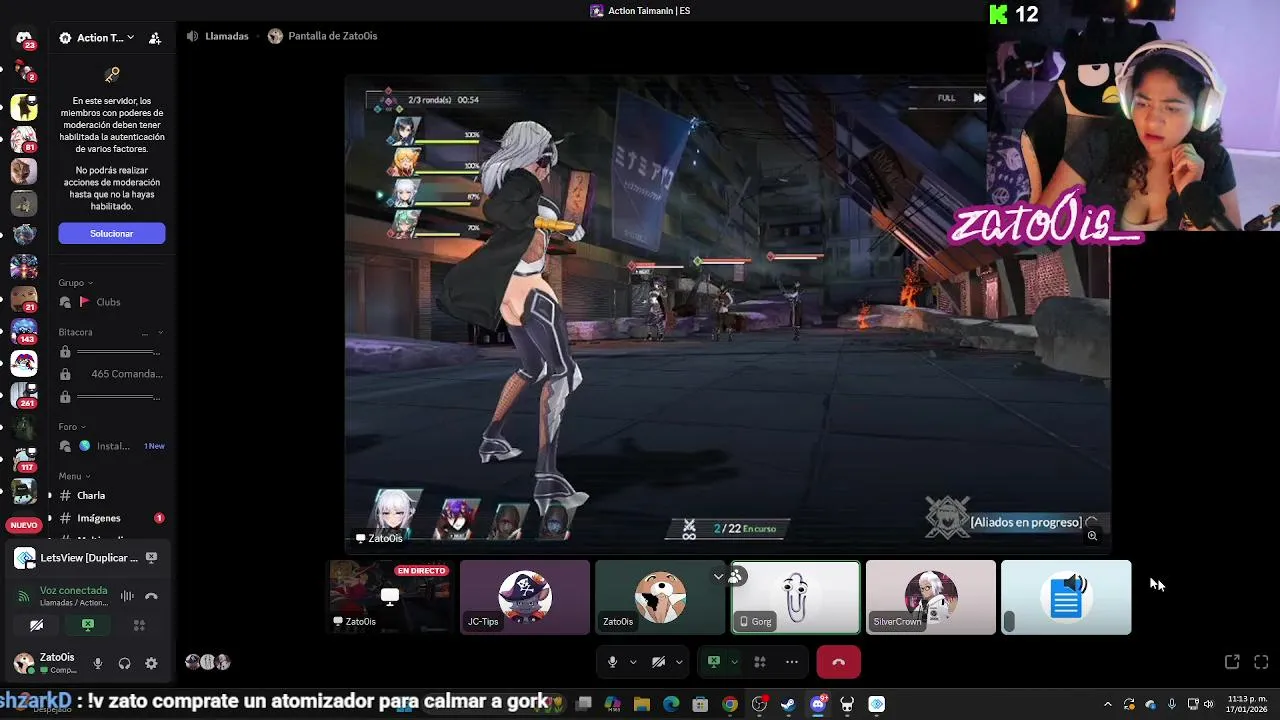Select the ZatoOis live stream thumbnail
This screenshot has width=1280, height=720.
coord(390,597)
